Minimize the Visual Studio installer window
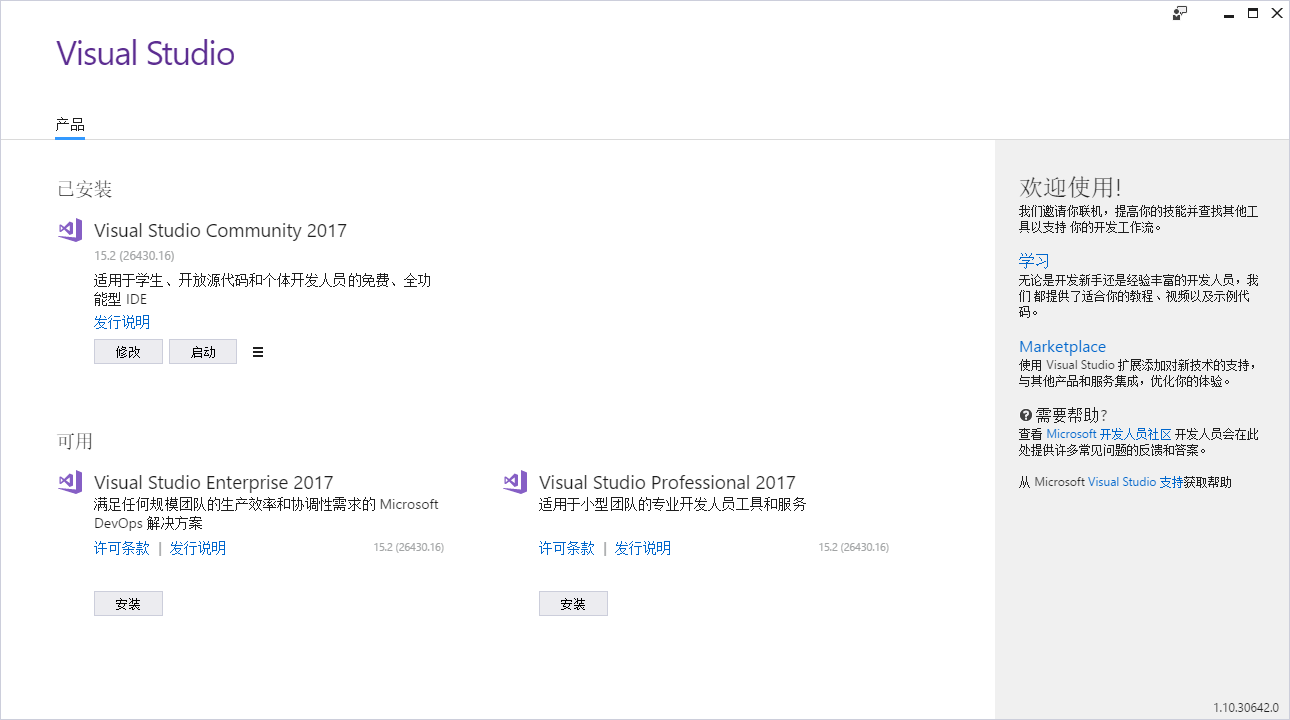The image size is (1290, 720). pos(1227,13)
